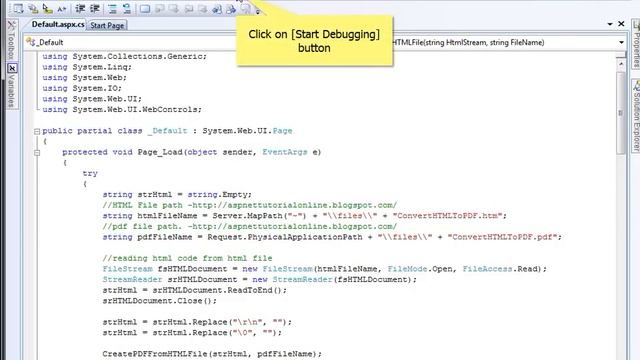Uncomment the selected lines icon
Screen dimensions: 640x360
click(x=127, y=8)
